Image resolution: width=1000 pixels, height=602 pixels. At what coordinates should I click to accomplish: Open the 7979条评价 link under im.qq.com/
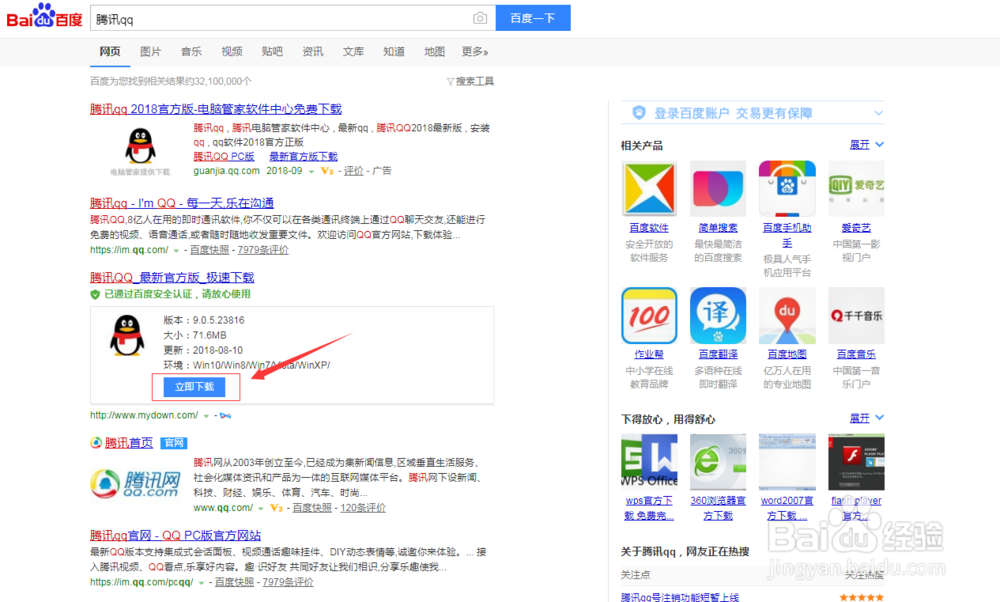[263, 250]
